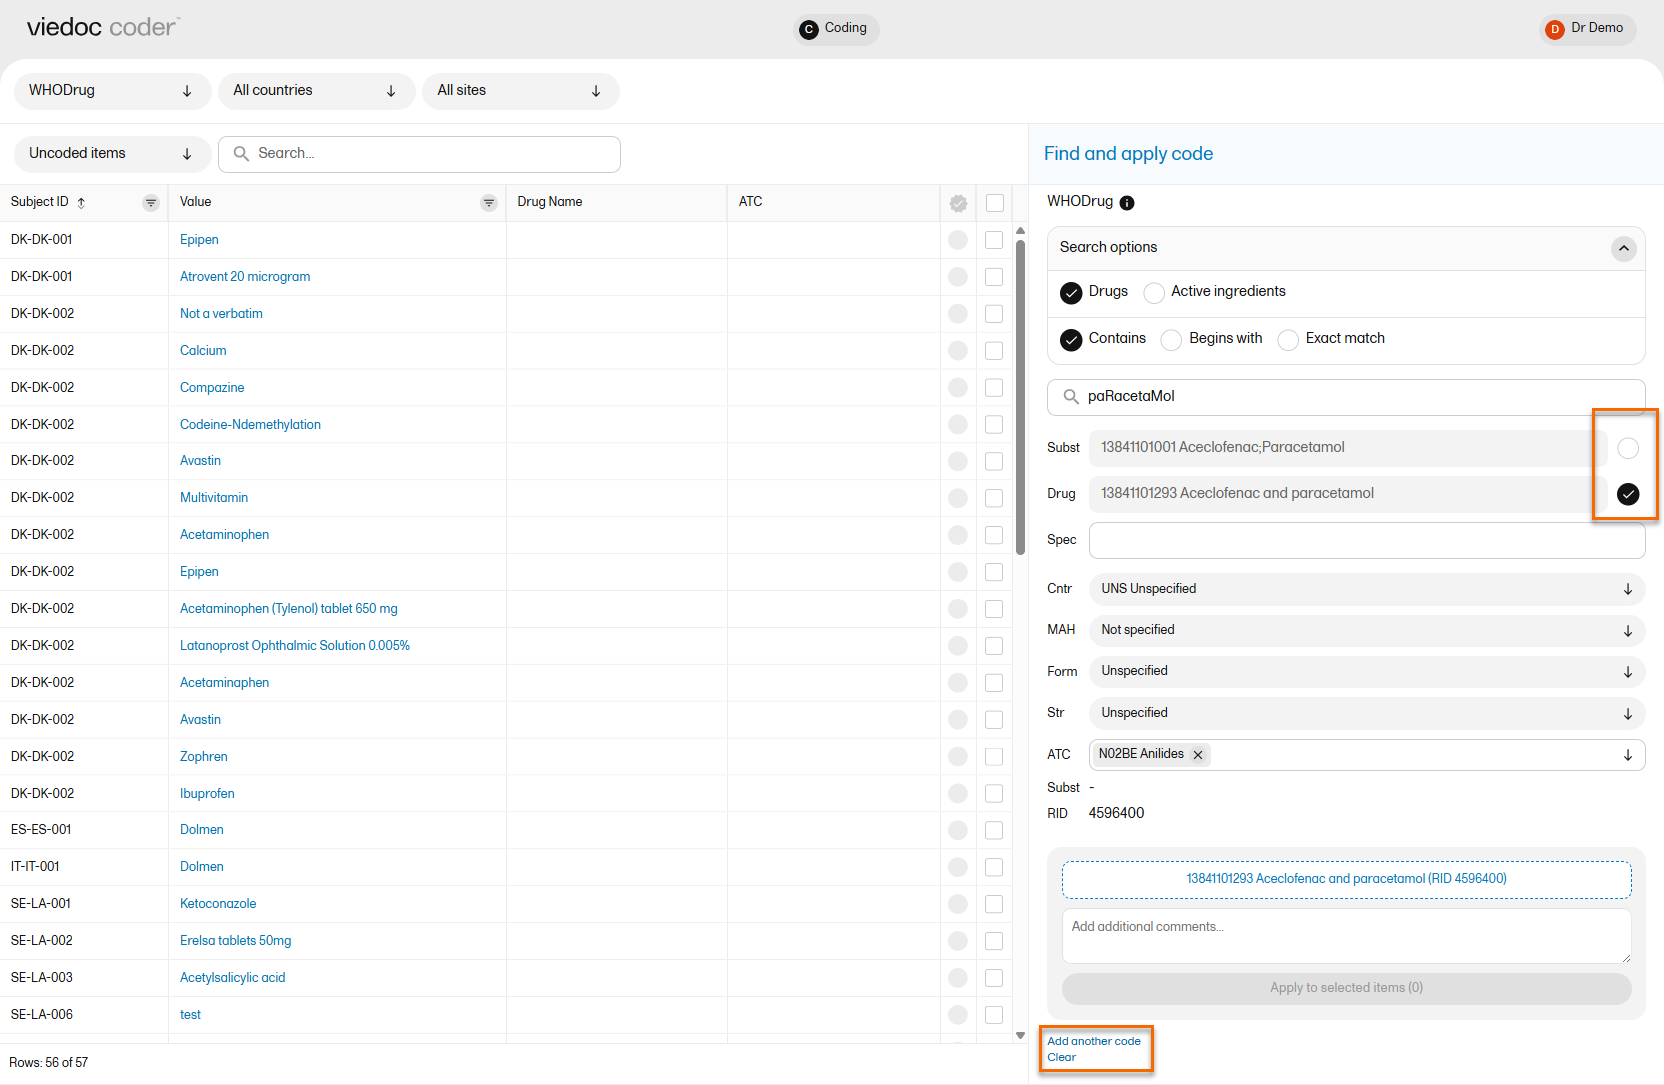Viewport: 1664px width, 1085px height.
Task: Click the WHODrug info icon
Action: pos(1127,203)
